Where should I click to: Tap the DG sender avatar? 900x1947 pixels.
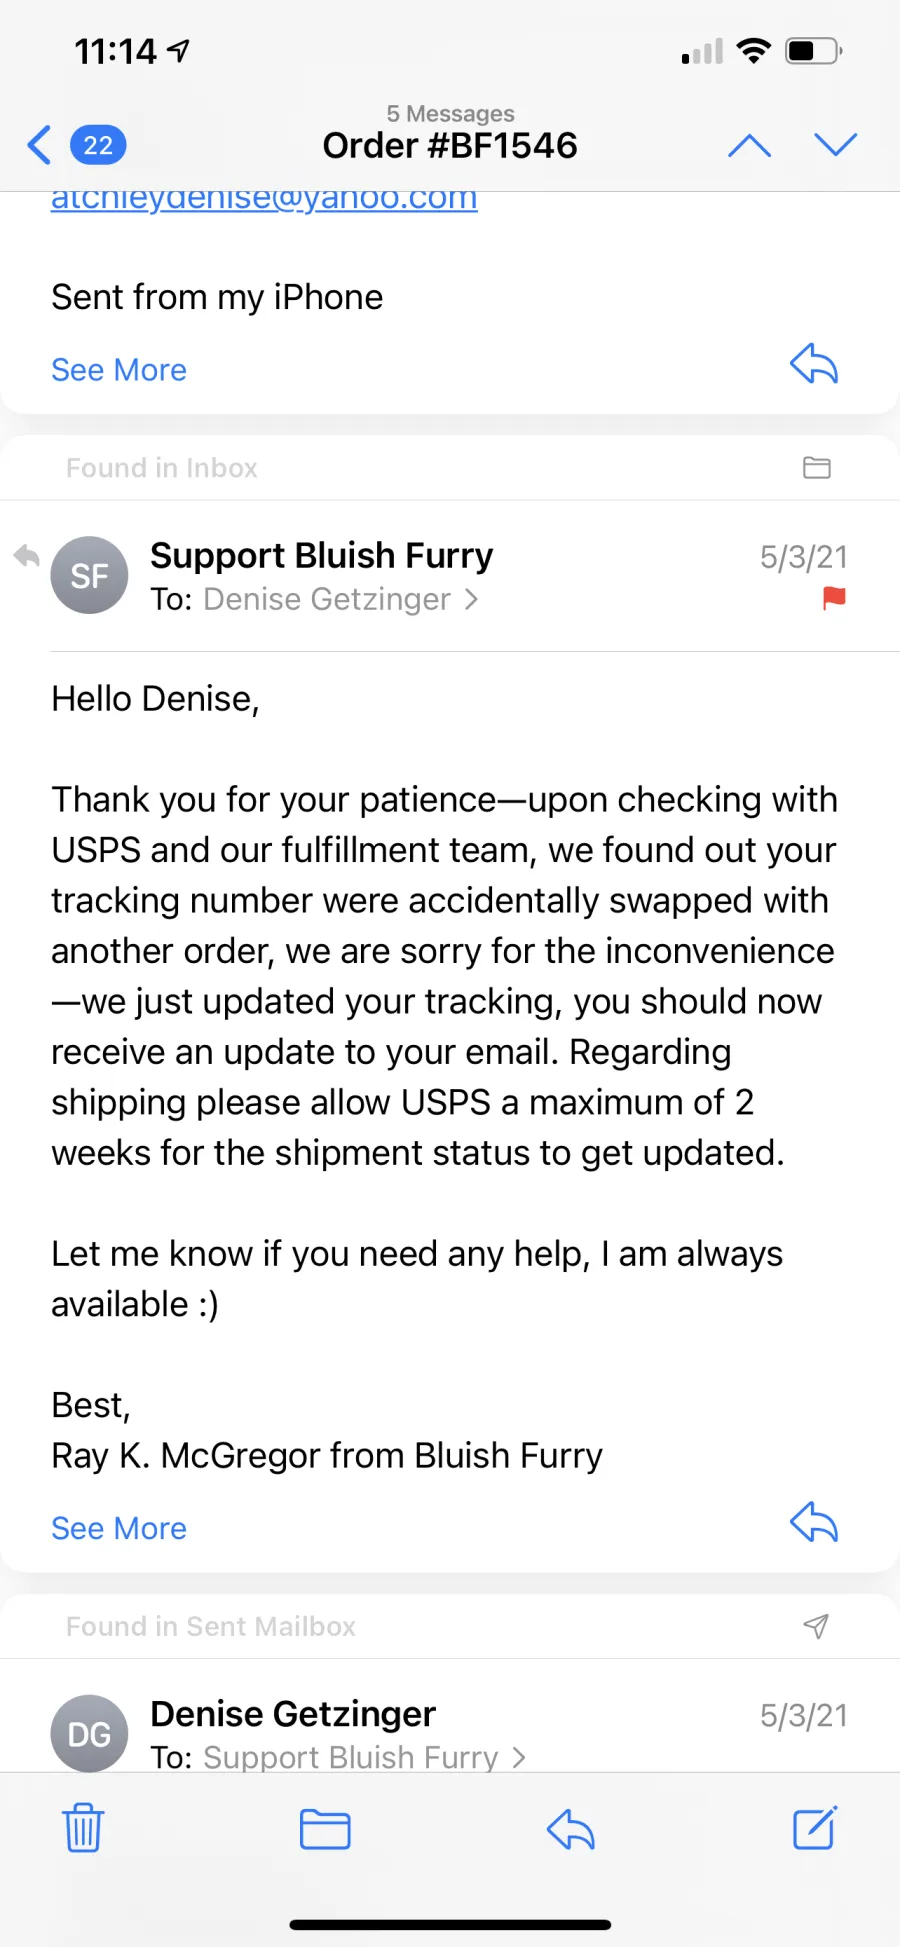point(89,1733)
